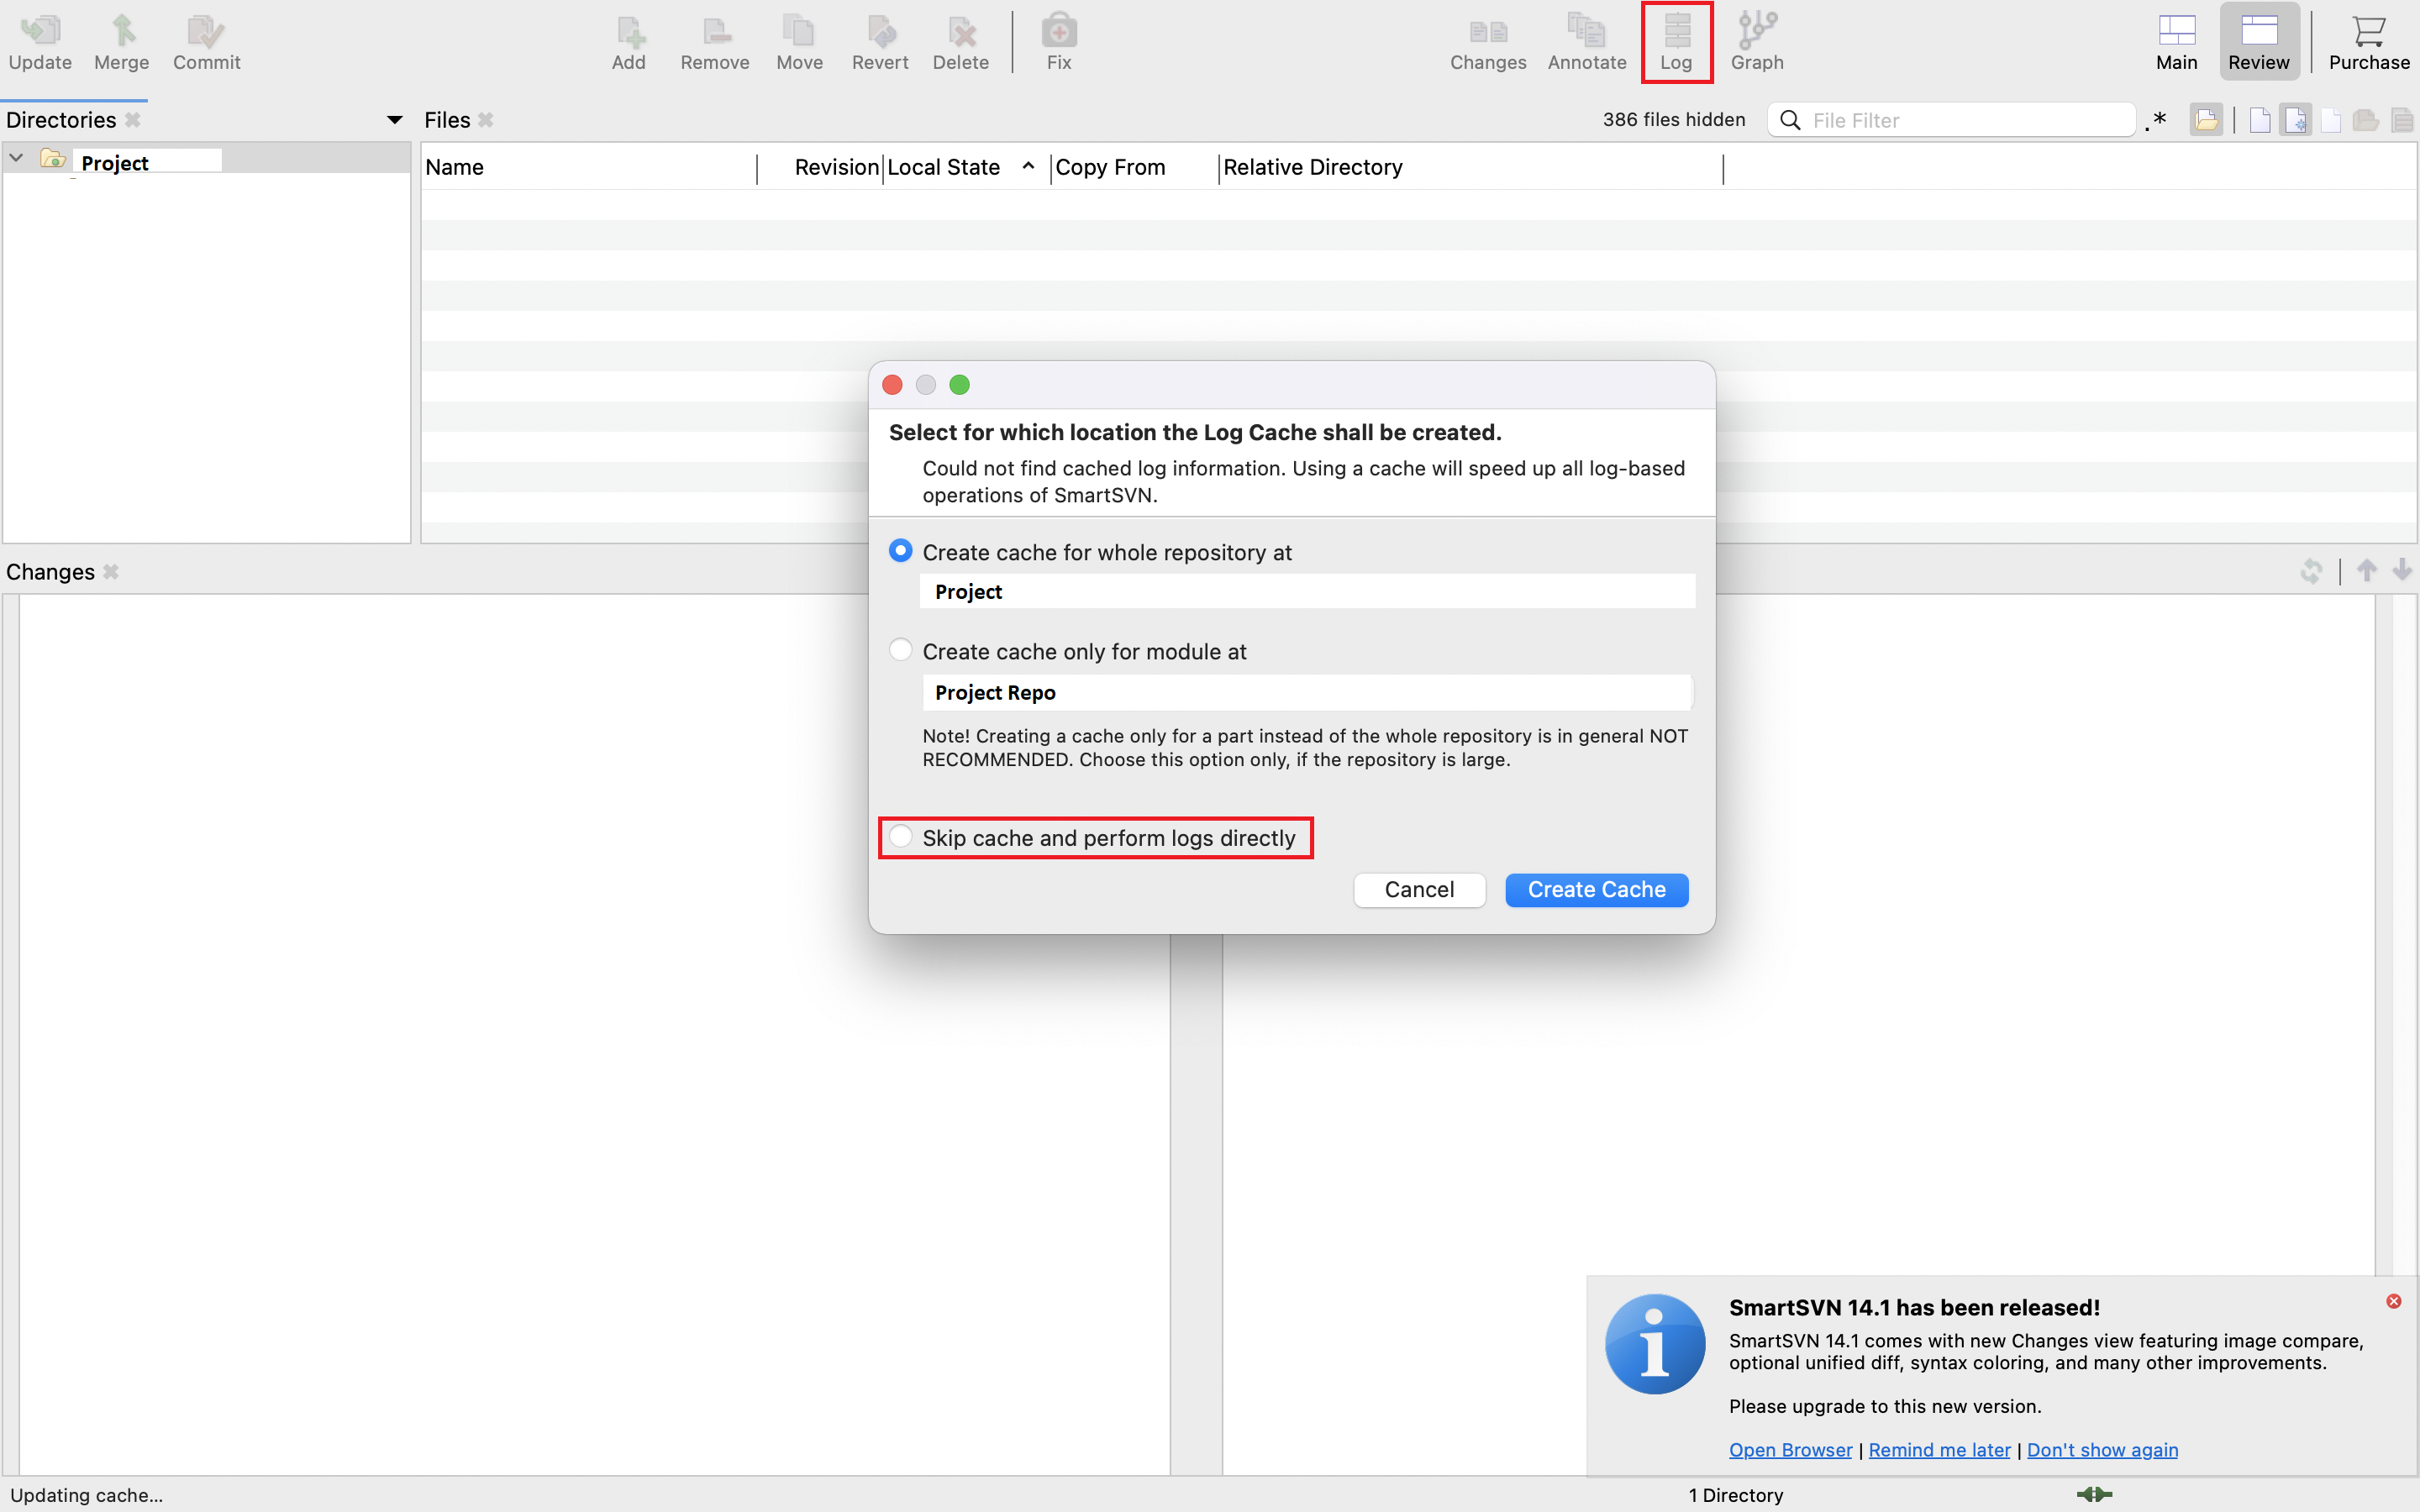Viewport: 2420px width, 1512px height.
Task: Expand the Directories panel dropdown
Action: (392, 118)
